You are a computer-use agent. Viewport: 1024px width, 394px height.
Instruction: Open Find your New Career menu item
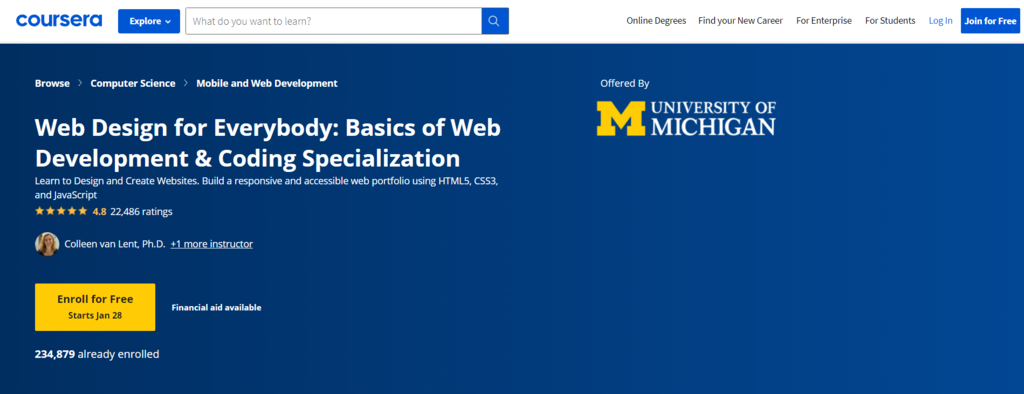coord(741,21)
